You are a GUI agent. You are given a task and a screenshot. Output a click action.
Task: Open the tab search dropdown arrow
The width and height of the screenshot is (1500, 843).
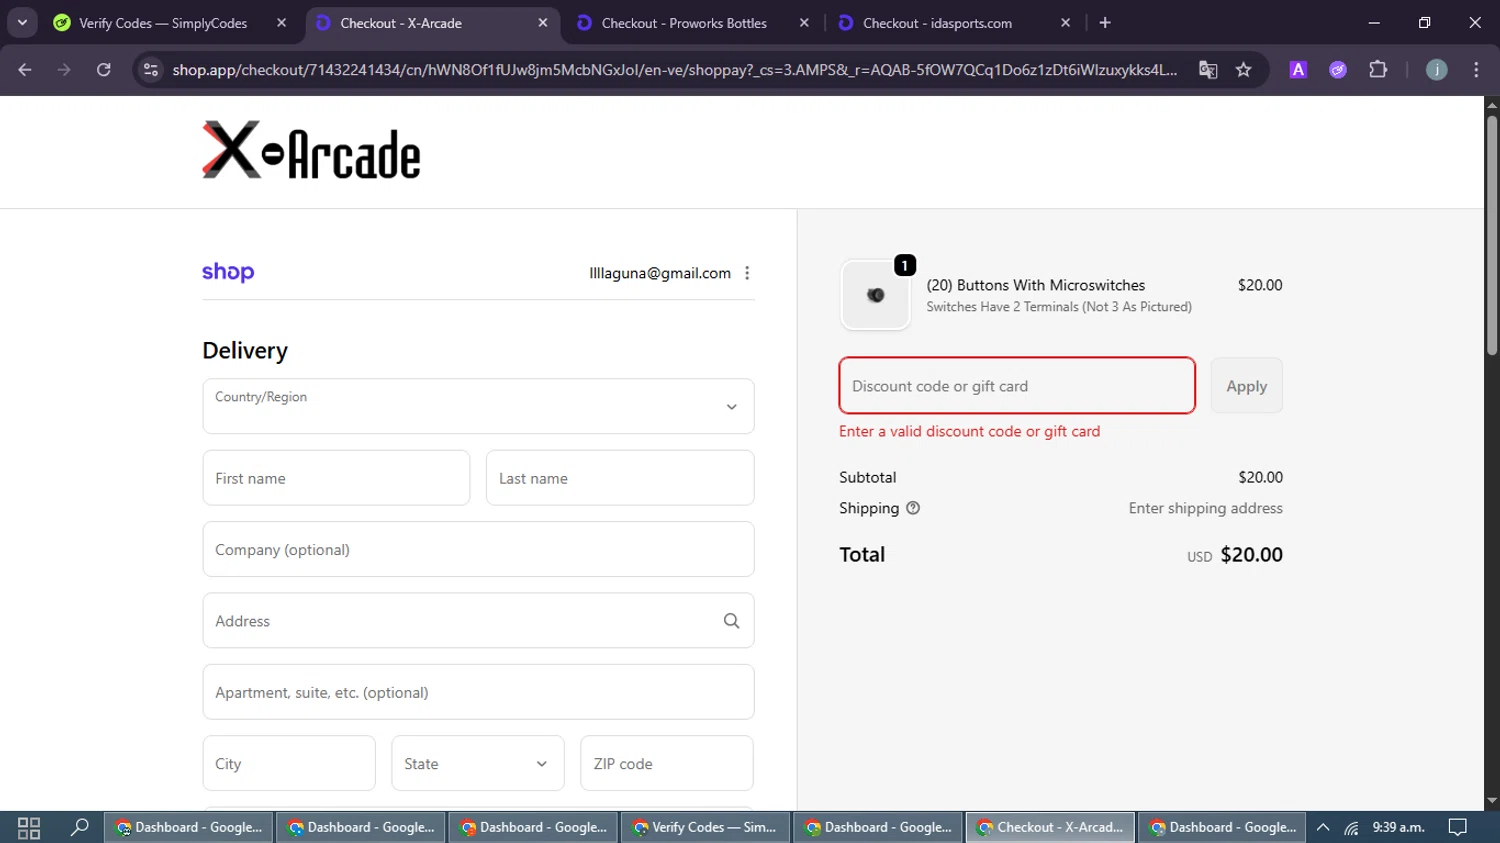coord(22,22)
